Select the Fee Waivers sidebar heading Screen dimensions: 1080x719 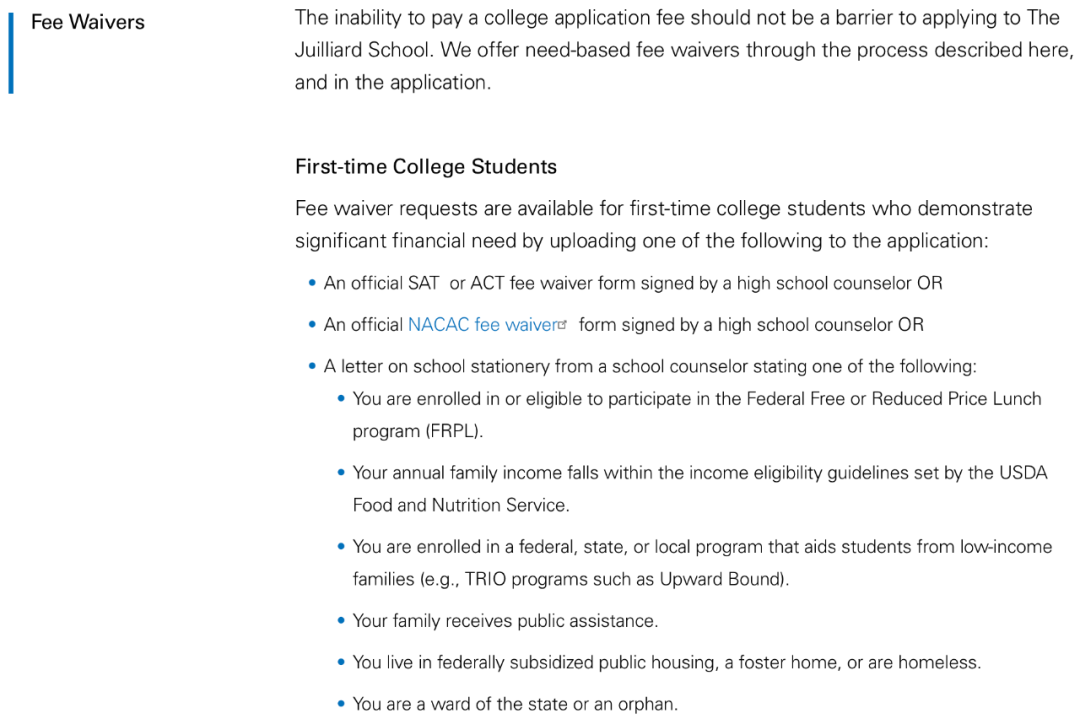[88, 22]
